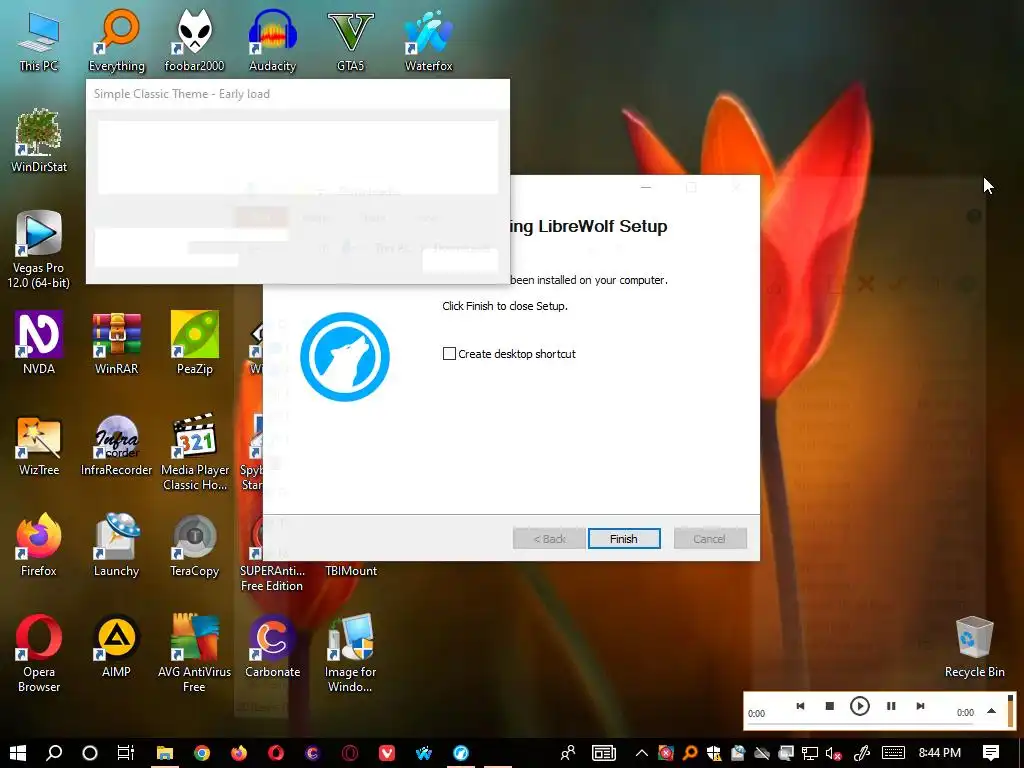The height and width of the screenshot is (768, 1024).
Task: Select the Carbonate desktop shortcut
Action: (x=272, y=647)
